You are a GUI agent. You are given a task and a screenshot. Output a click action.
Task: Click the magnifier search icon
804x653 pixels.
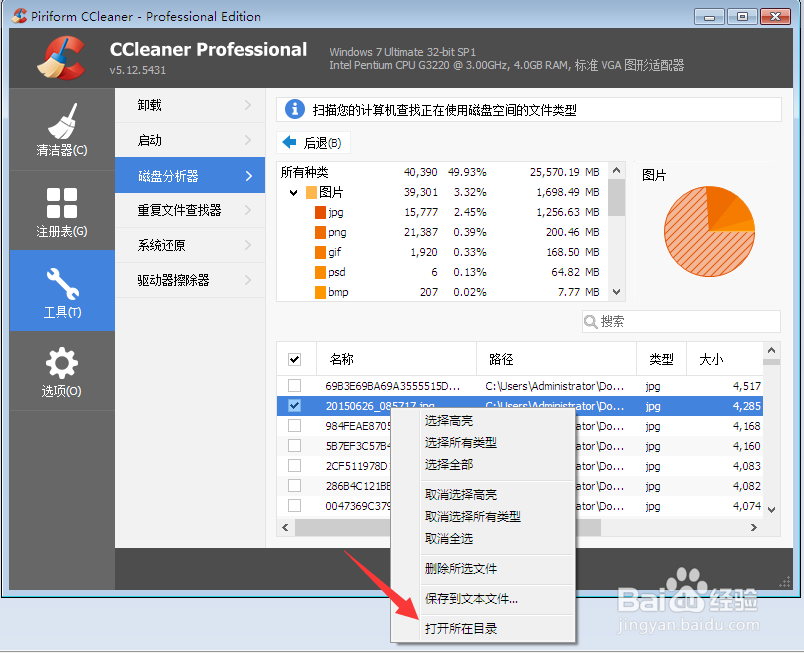tap(591, 322)
